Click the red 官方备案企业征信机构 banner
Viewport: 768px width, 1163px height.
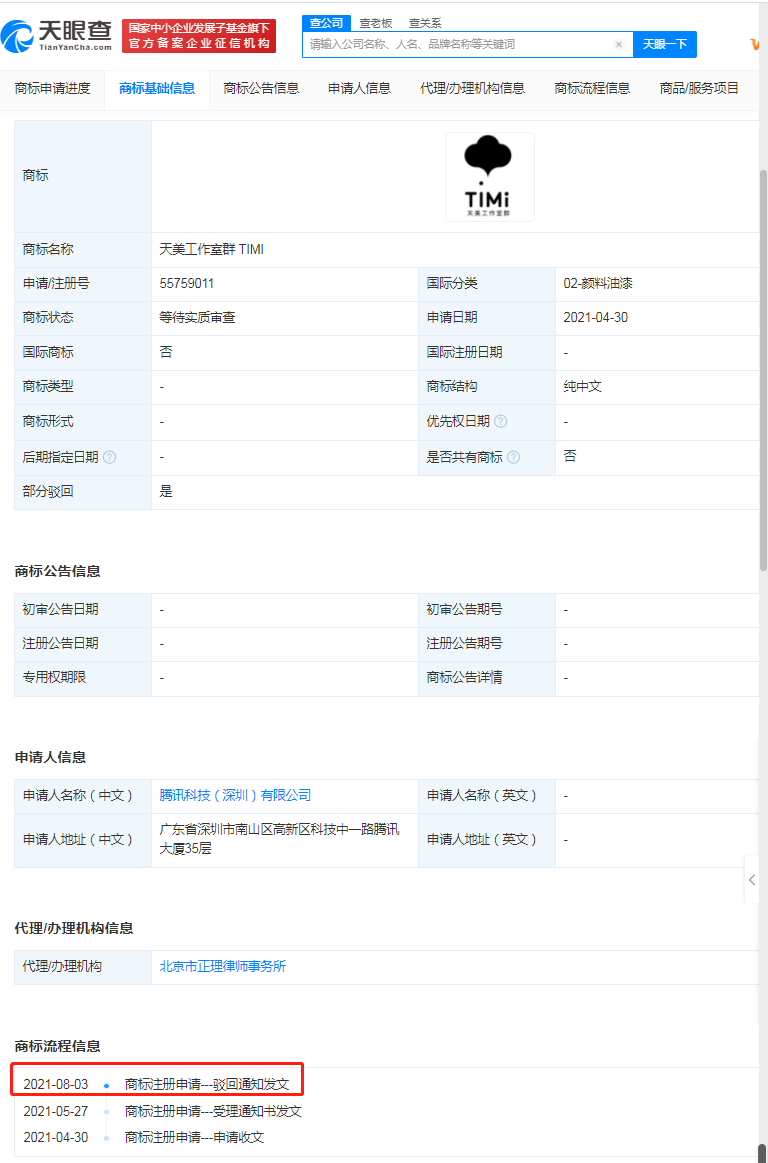[199, 36]
